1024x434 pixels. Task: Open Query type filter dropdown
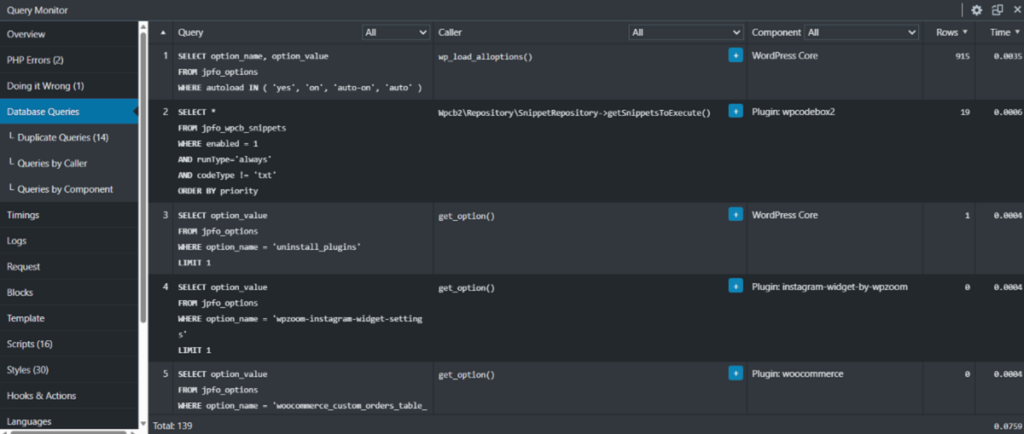pos(396,32)
